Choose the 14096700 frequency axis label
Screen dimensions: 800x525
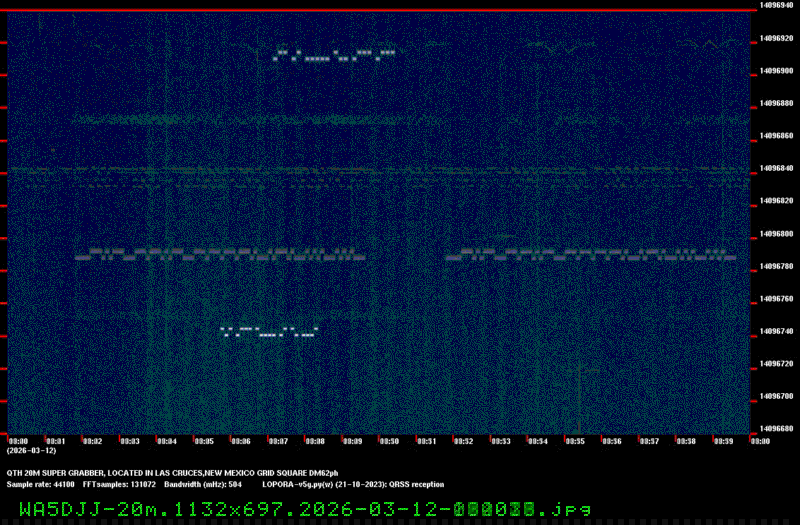coord(777,396)
